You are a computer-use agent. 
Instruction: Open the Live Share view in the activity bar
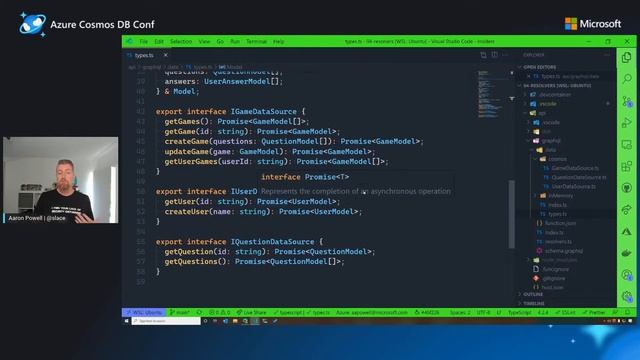(627, 210)
